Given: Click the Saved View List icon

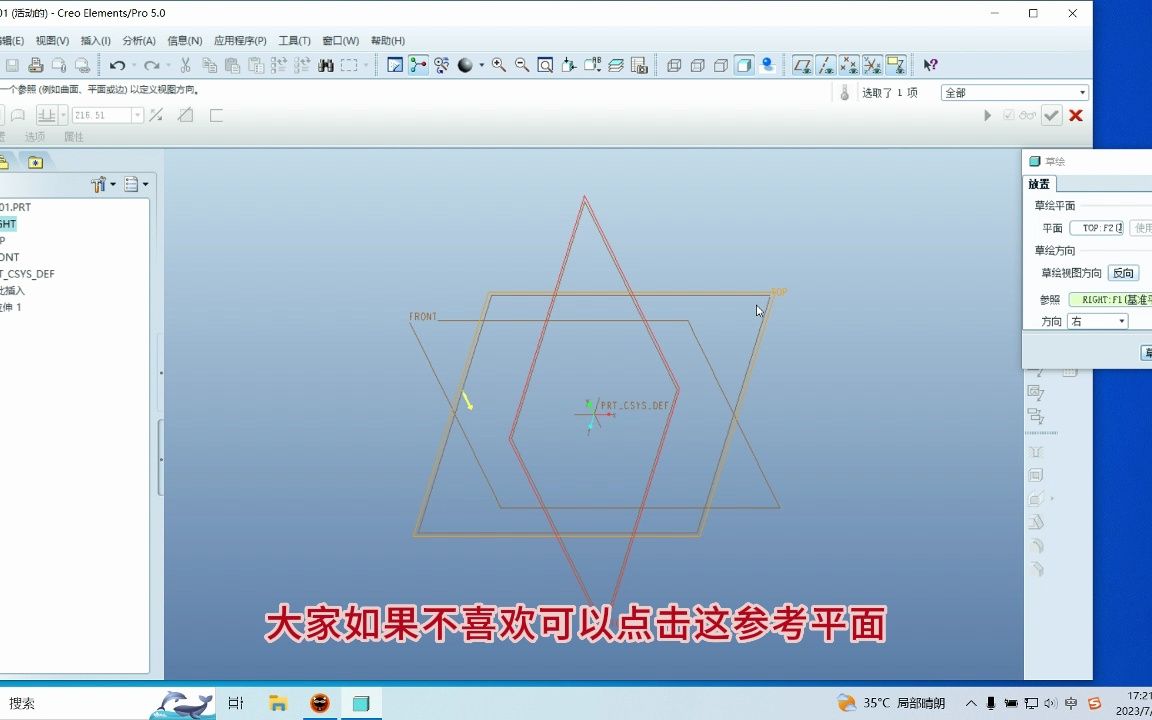Looking at the screenshot, I should tap(592, 65).
